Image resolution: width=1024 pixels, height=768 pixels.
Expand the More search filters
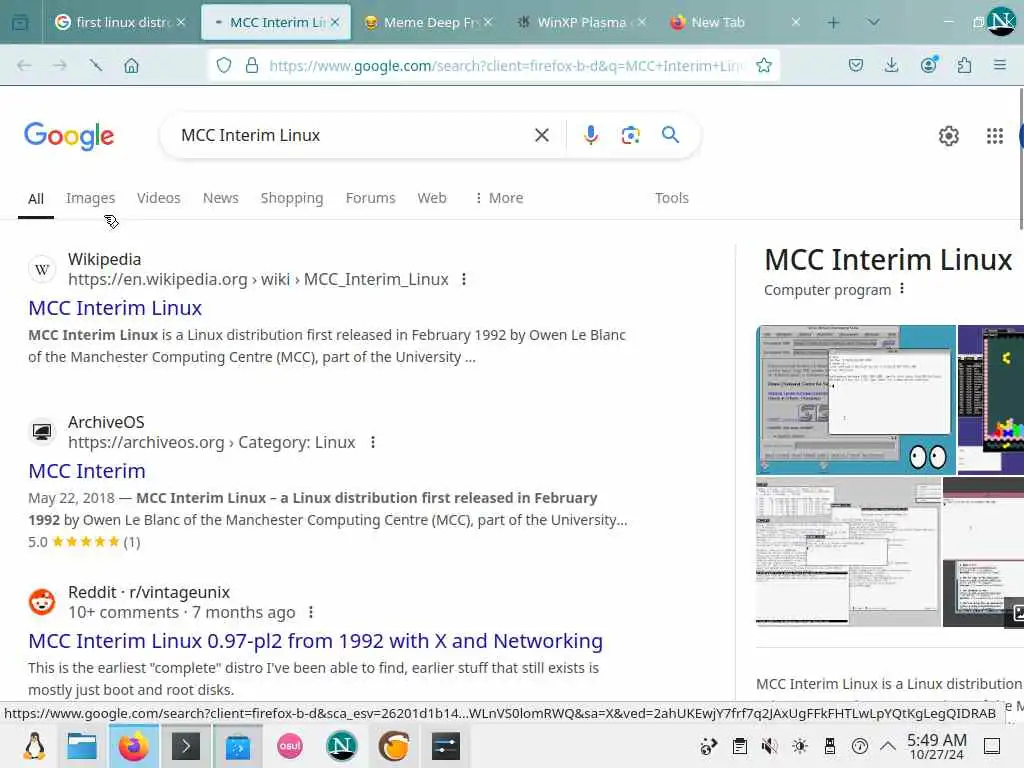(499, 198)
